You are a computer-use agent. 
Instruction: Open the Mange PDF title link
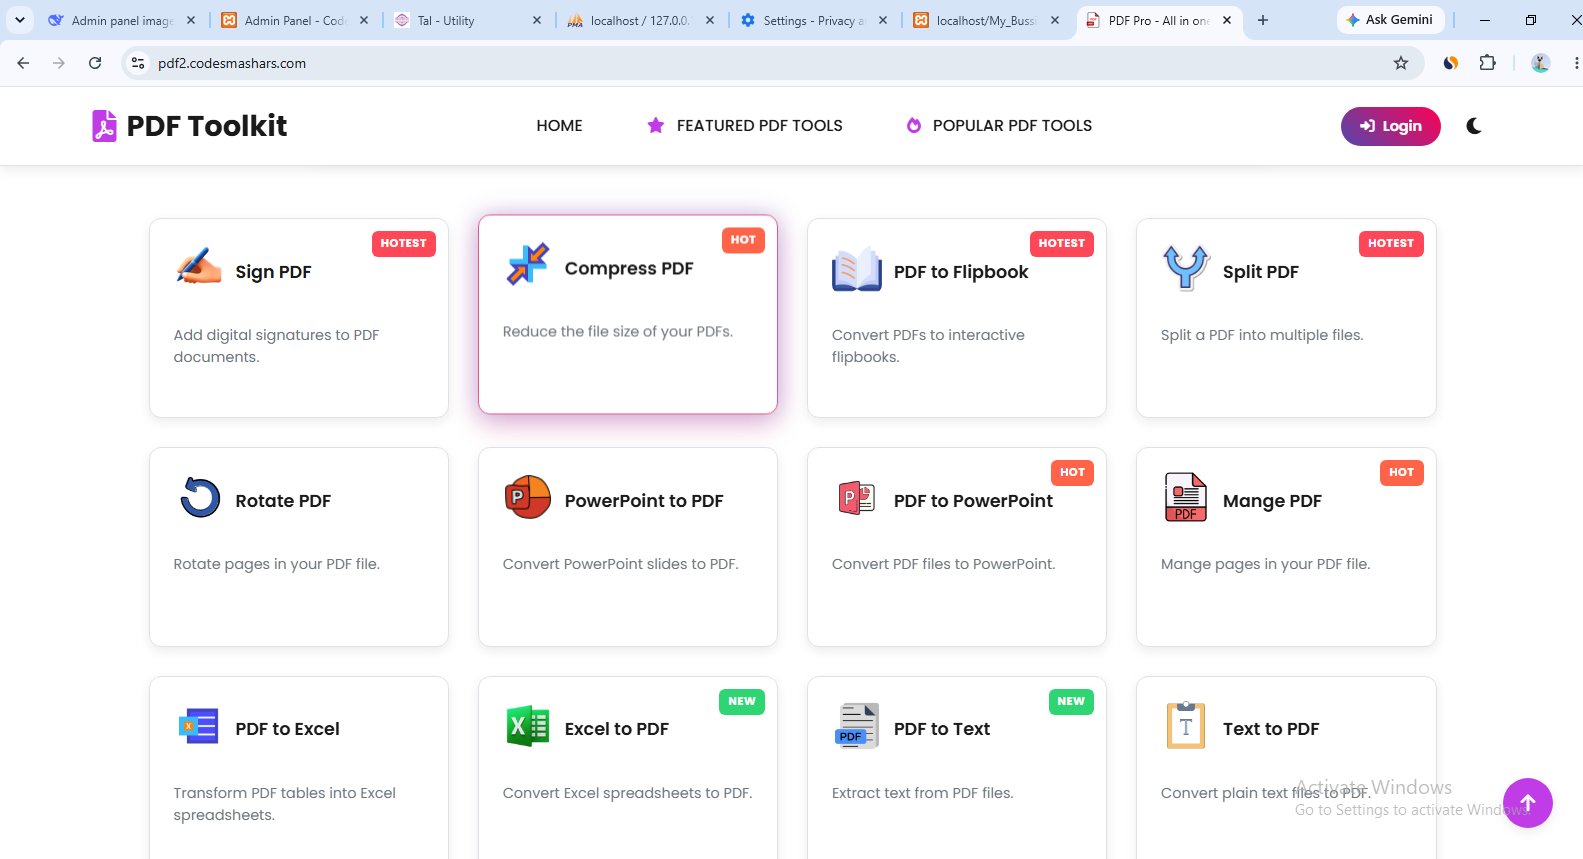[1272, 501]
